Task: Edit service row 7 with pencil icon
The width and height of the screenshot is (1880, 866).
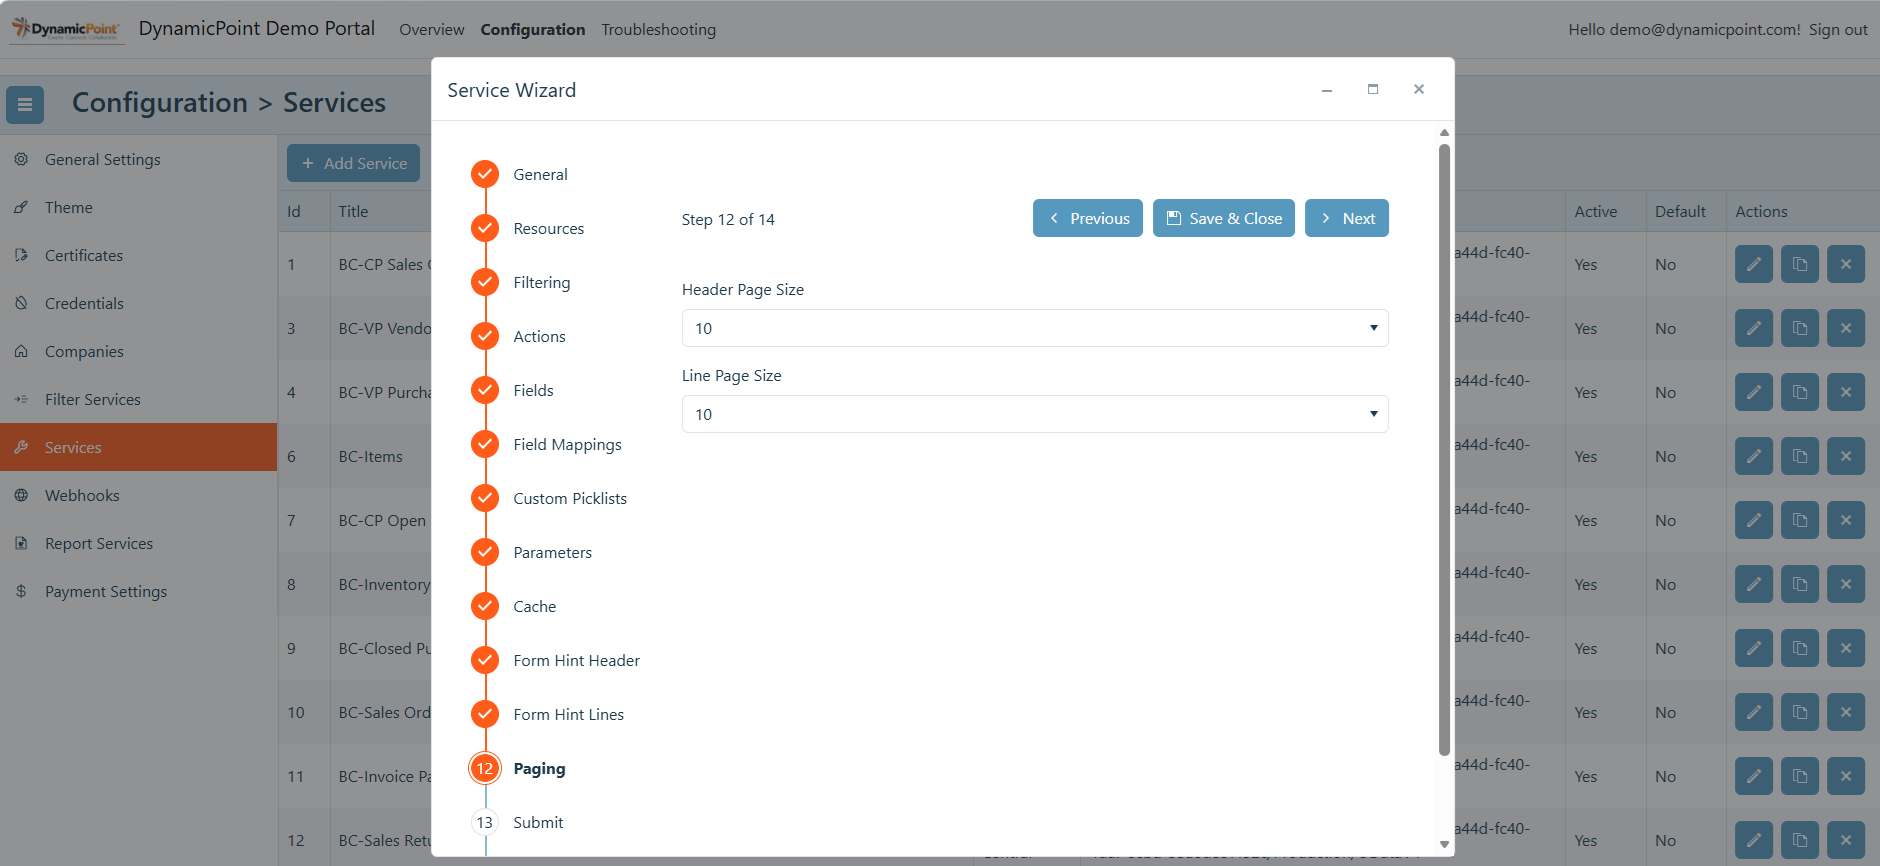Action: click(1754, 520)
